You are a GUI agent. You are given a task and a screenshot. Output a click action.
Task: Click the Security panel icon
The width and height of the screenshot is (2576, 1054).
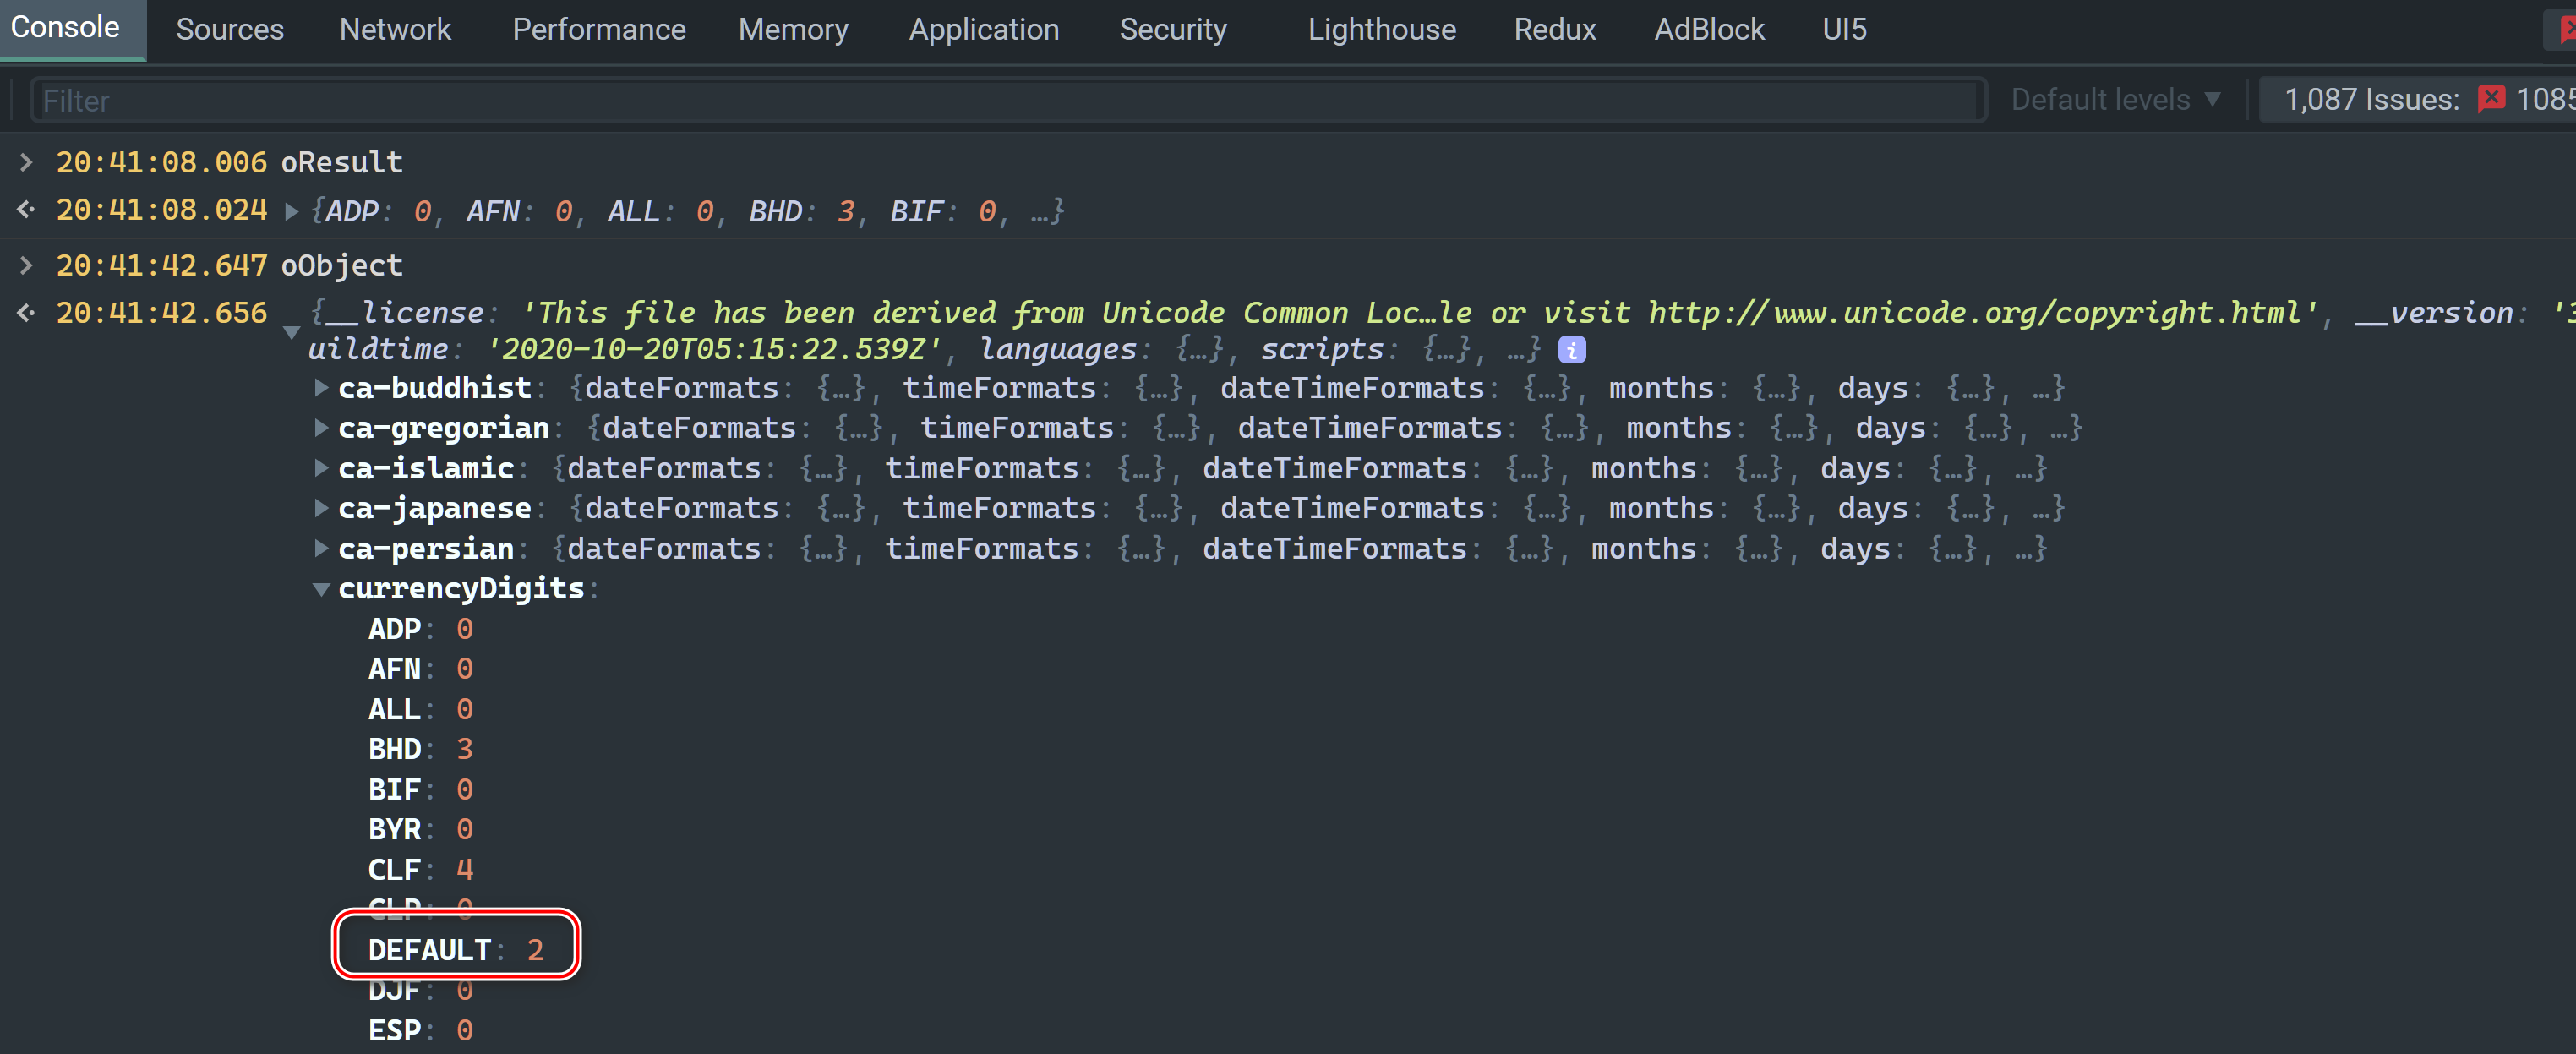pyautogui.click(x=1171, y=28)
